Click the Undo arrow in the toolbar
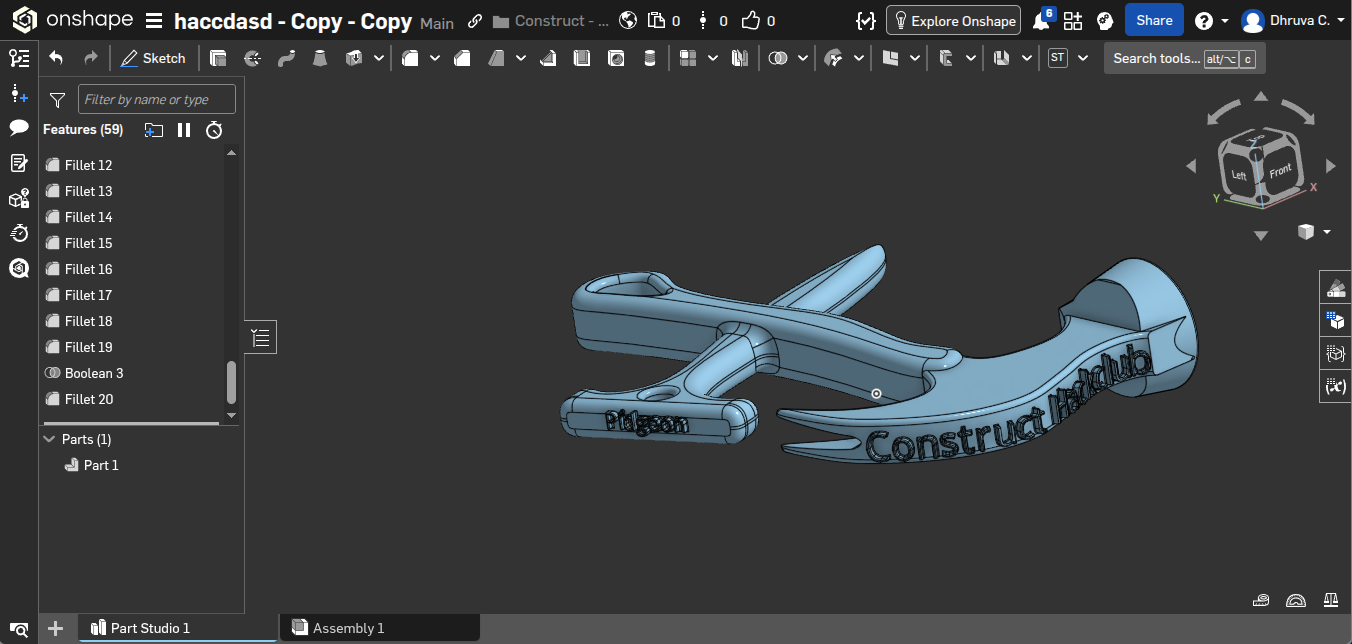 56,58
